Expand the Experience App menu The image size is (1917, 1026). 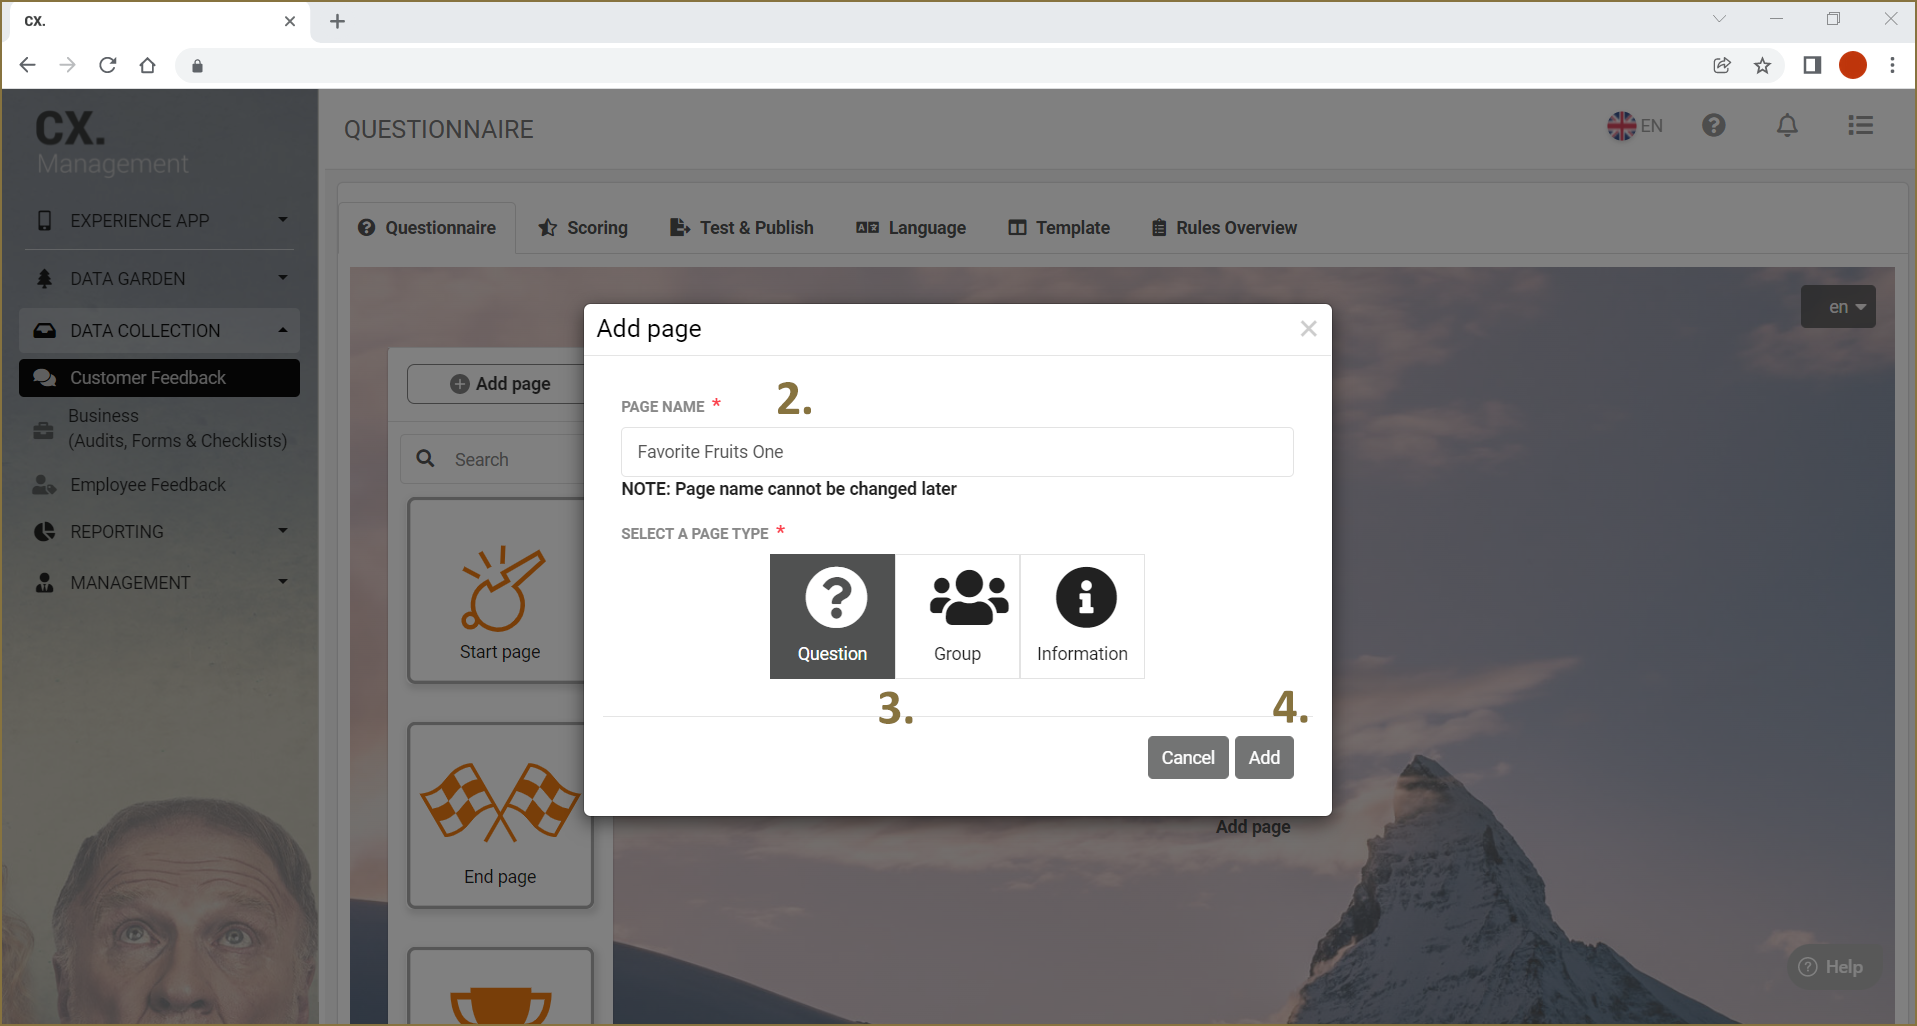(160, 220)
